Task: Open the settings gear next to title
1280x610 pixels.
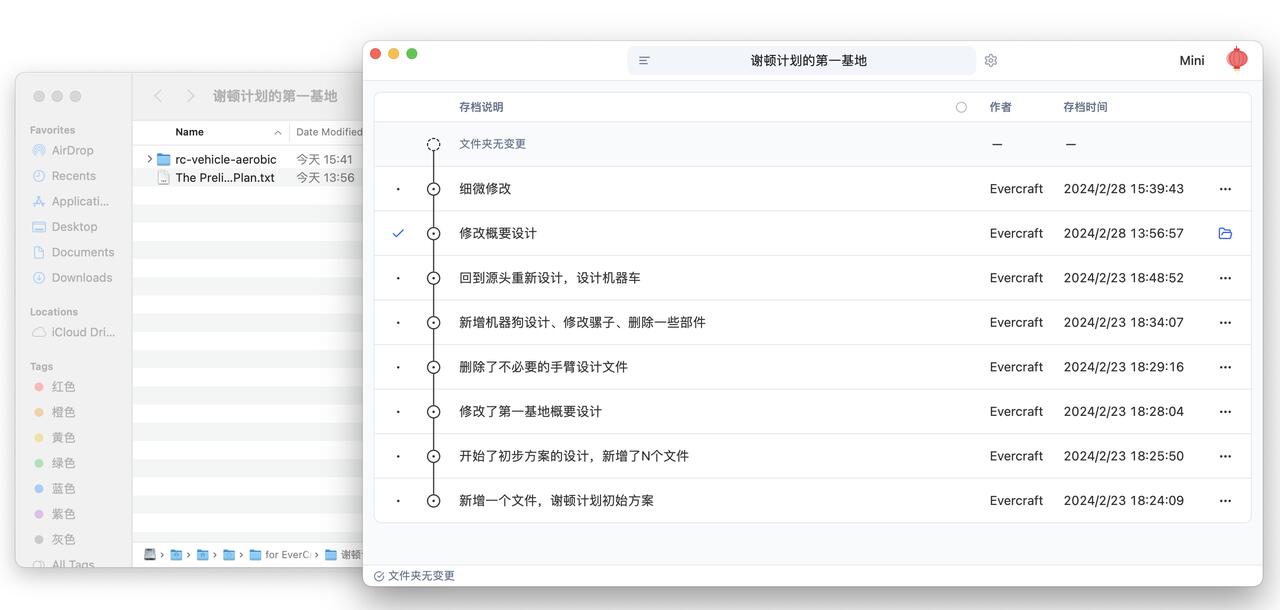Action: [990, 60]
